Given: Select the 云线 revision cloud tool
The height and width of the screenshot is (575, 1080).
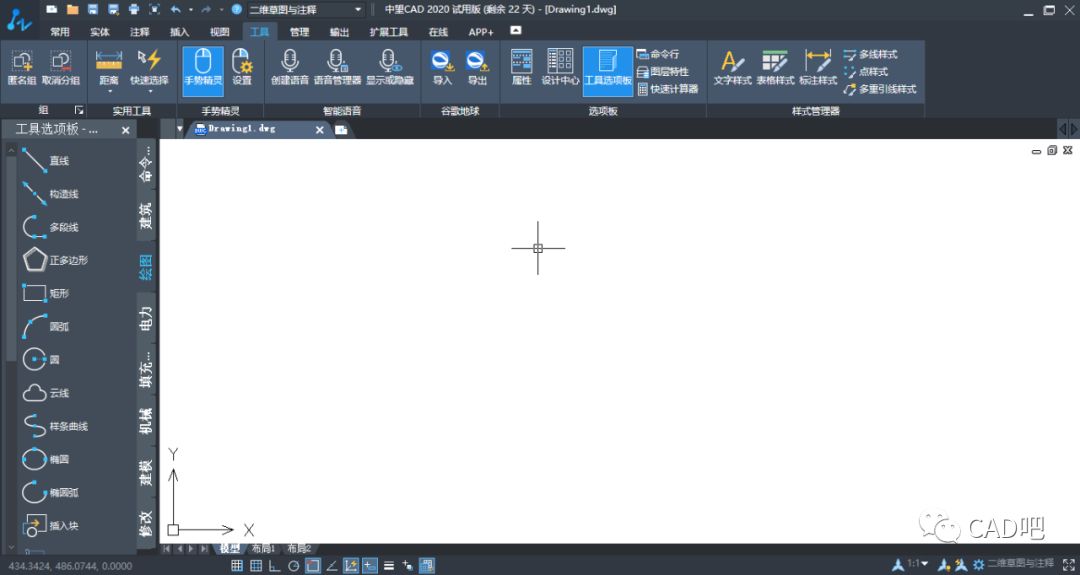Looking at the screenshot, I should [45, 393].
